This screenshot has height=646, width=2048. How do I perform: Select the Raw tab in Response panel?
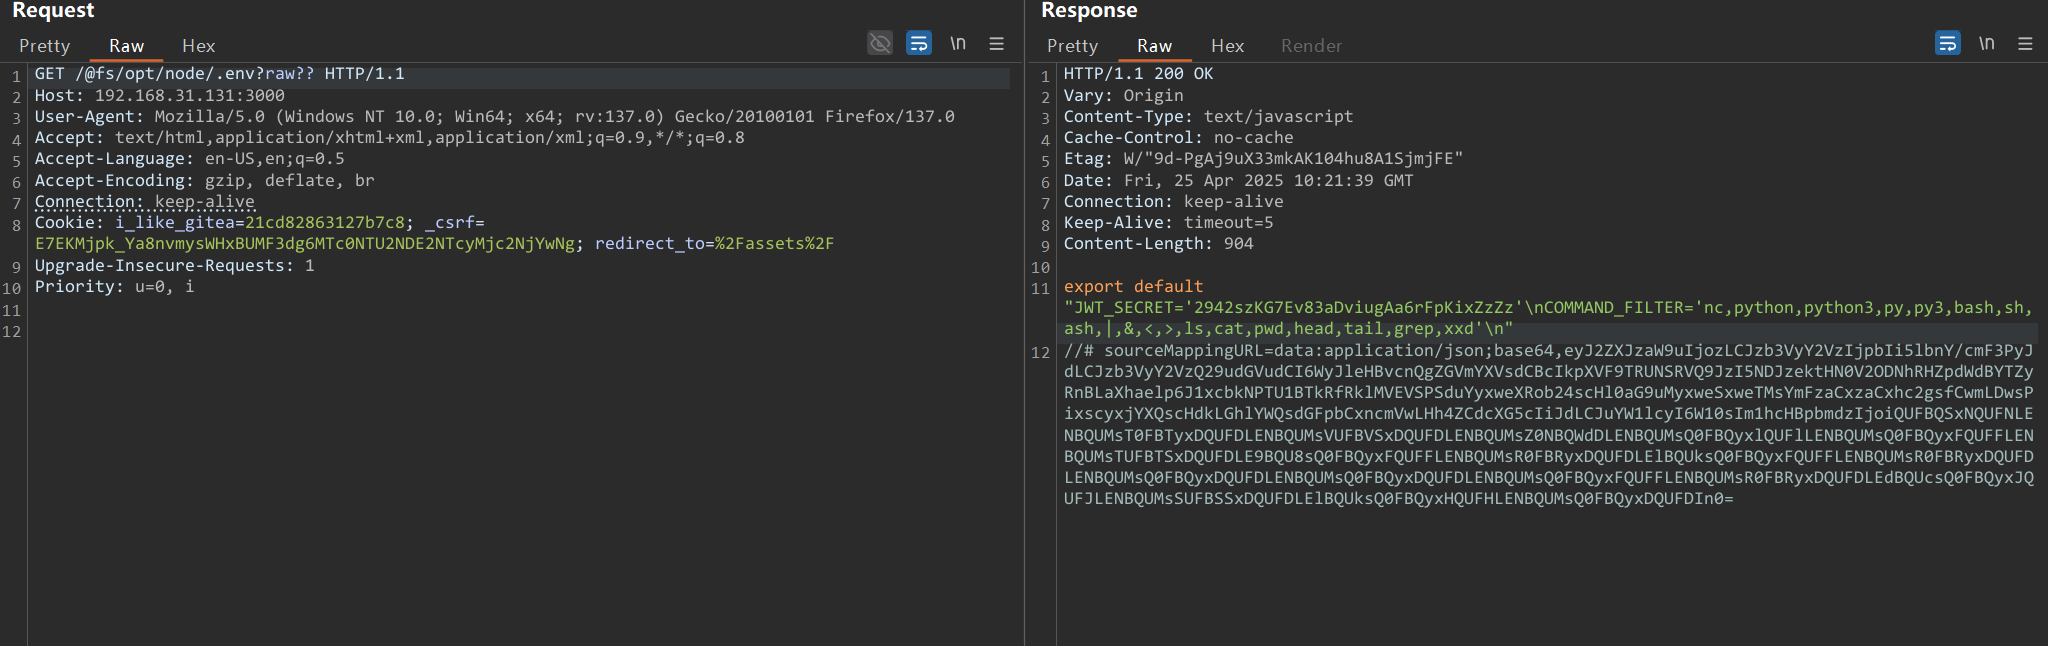(x=1155, y=46)
